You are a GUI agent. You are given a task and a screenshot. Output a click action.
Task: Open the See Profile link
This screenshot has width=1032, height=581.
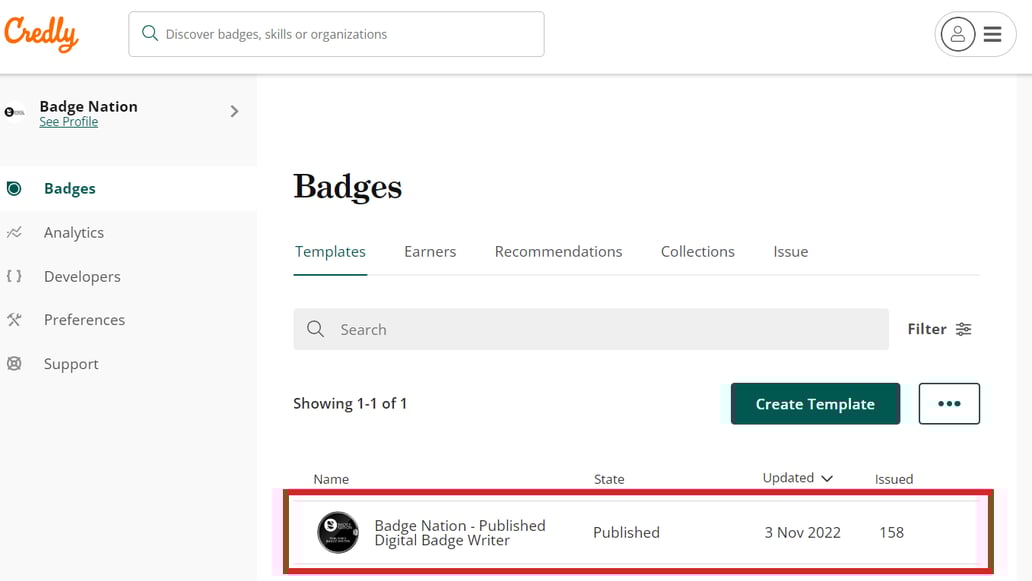pos(68,121)
